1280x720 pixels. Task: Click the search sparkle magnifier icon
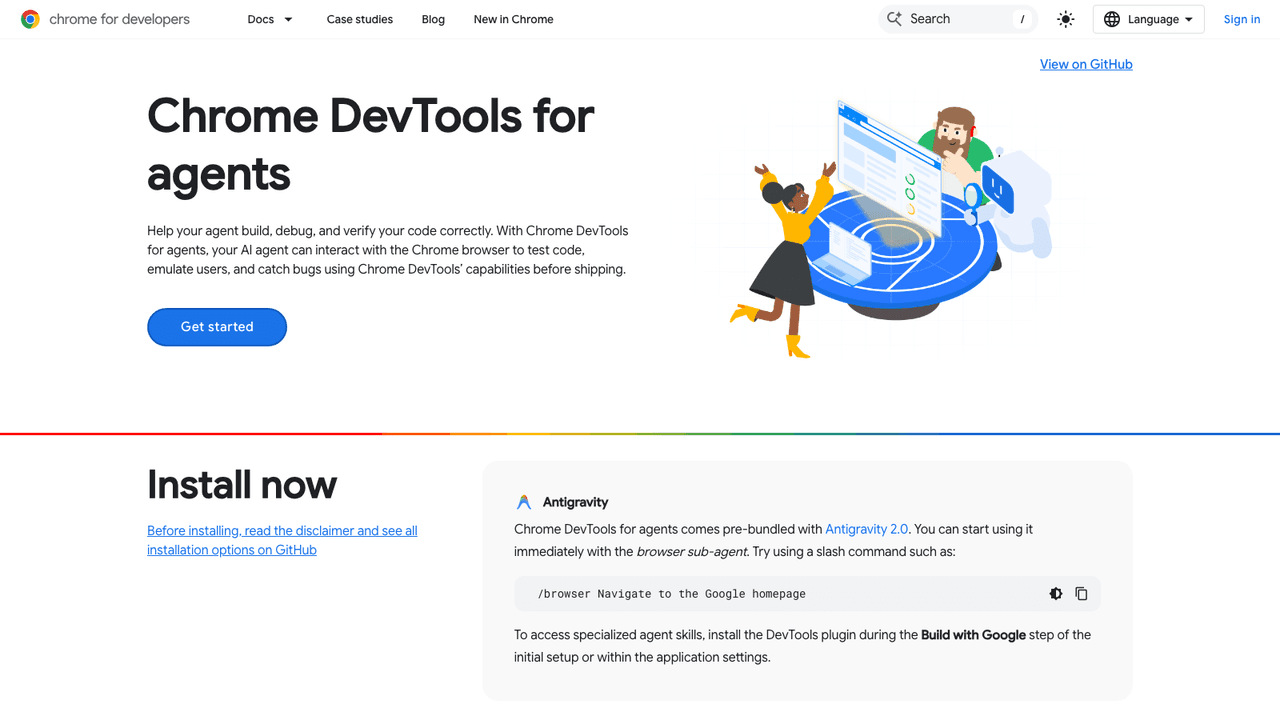pos(895,19)
